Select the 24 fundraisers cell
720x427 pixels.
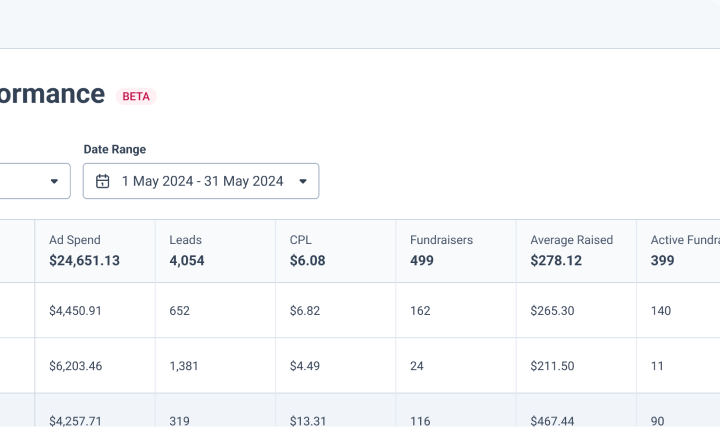click(417, 366)
